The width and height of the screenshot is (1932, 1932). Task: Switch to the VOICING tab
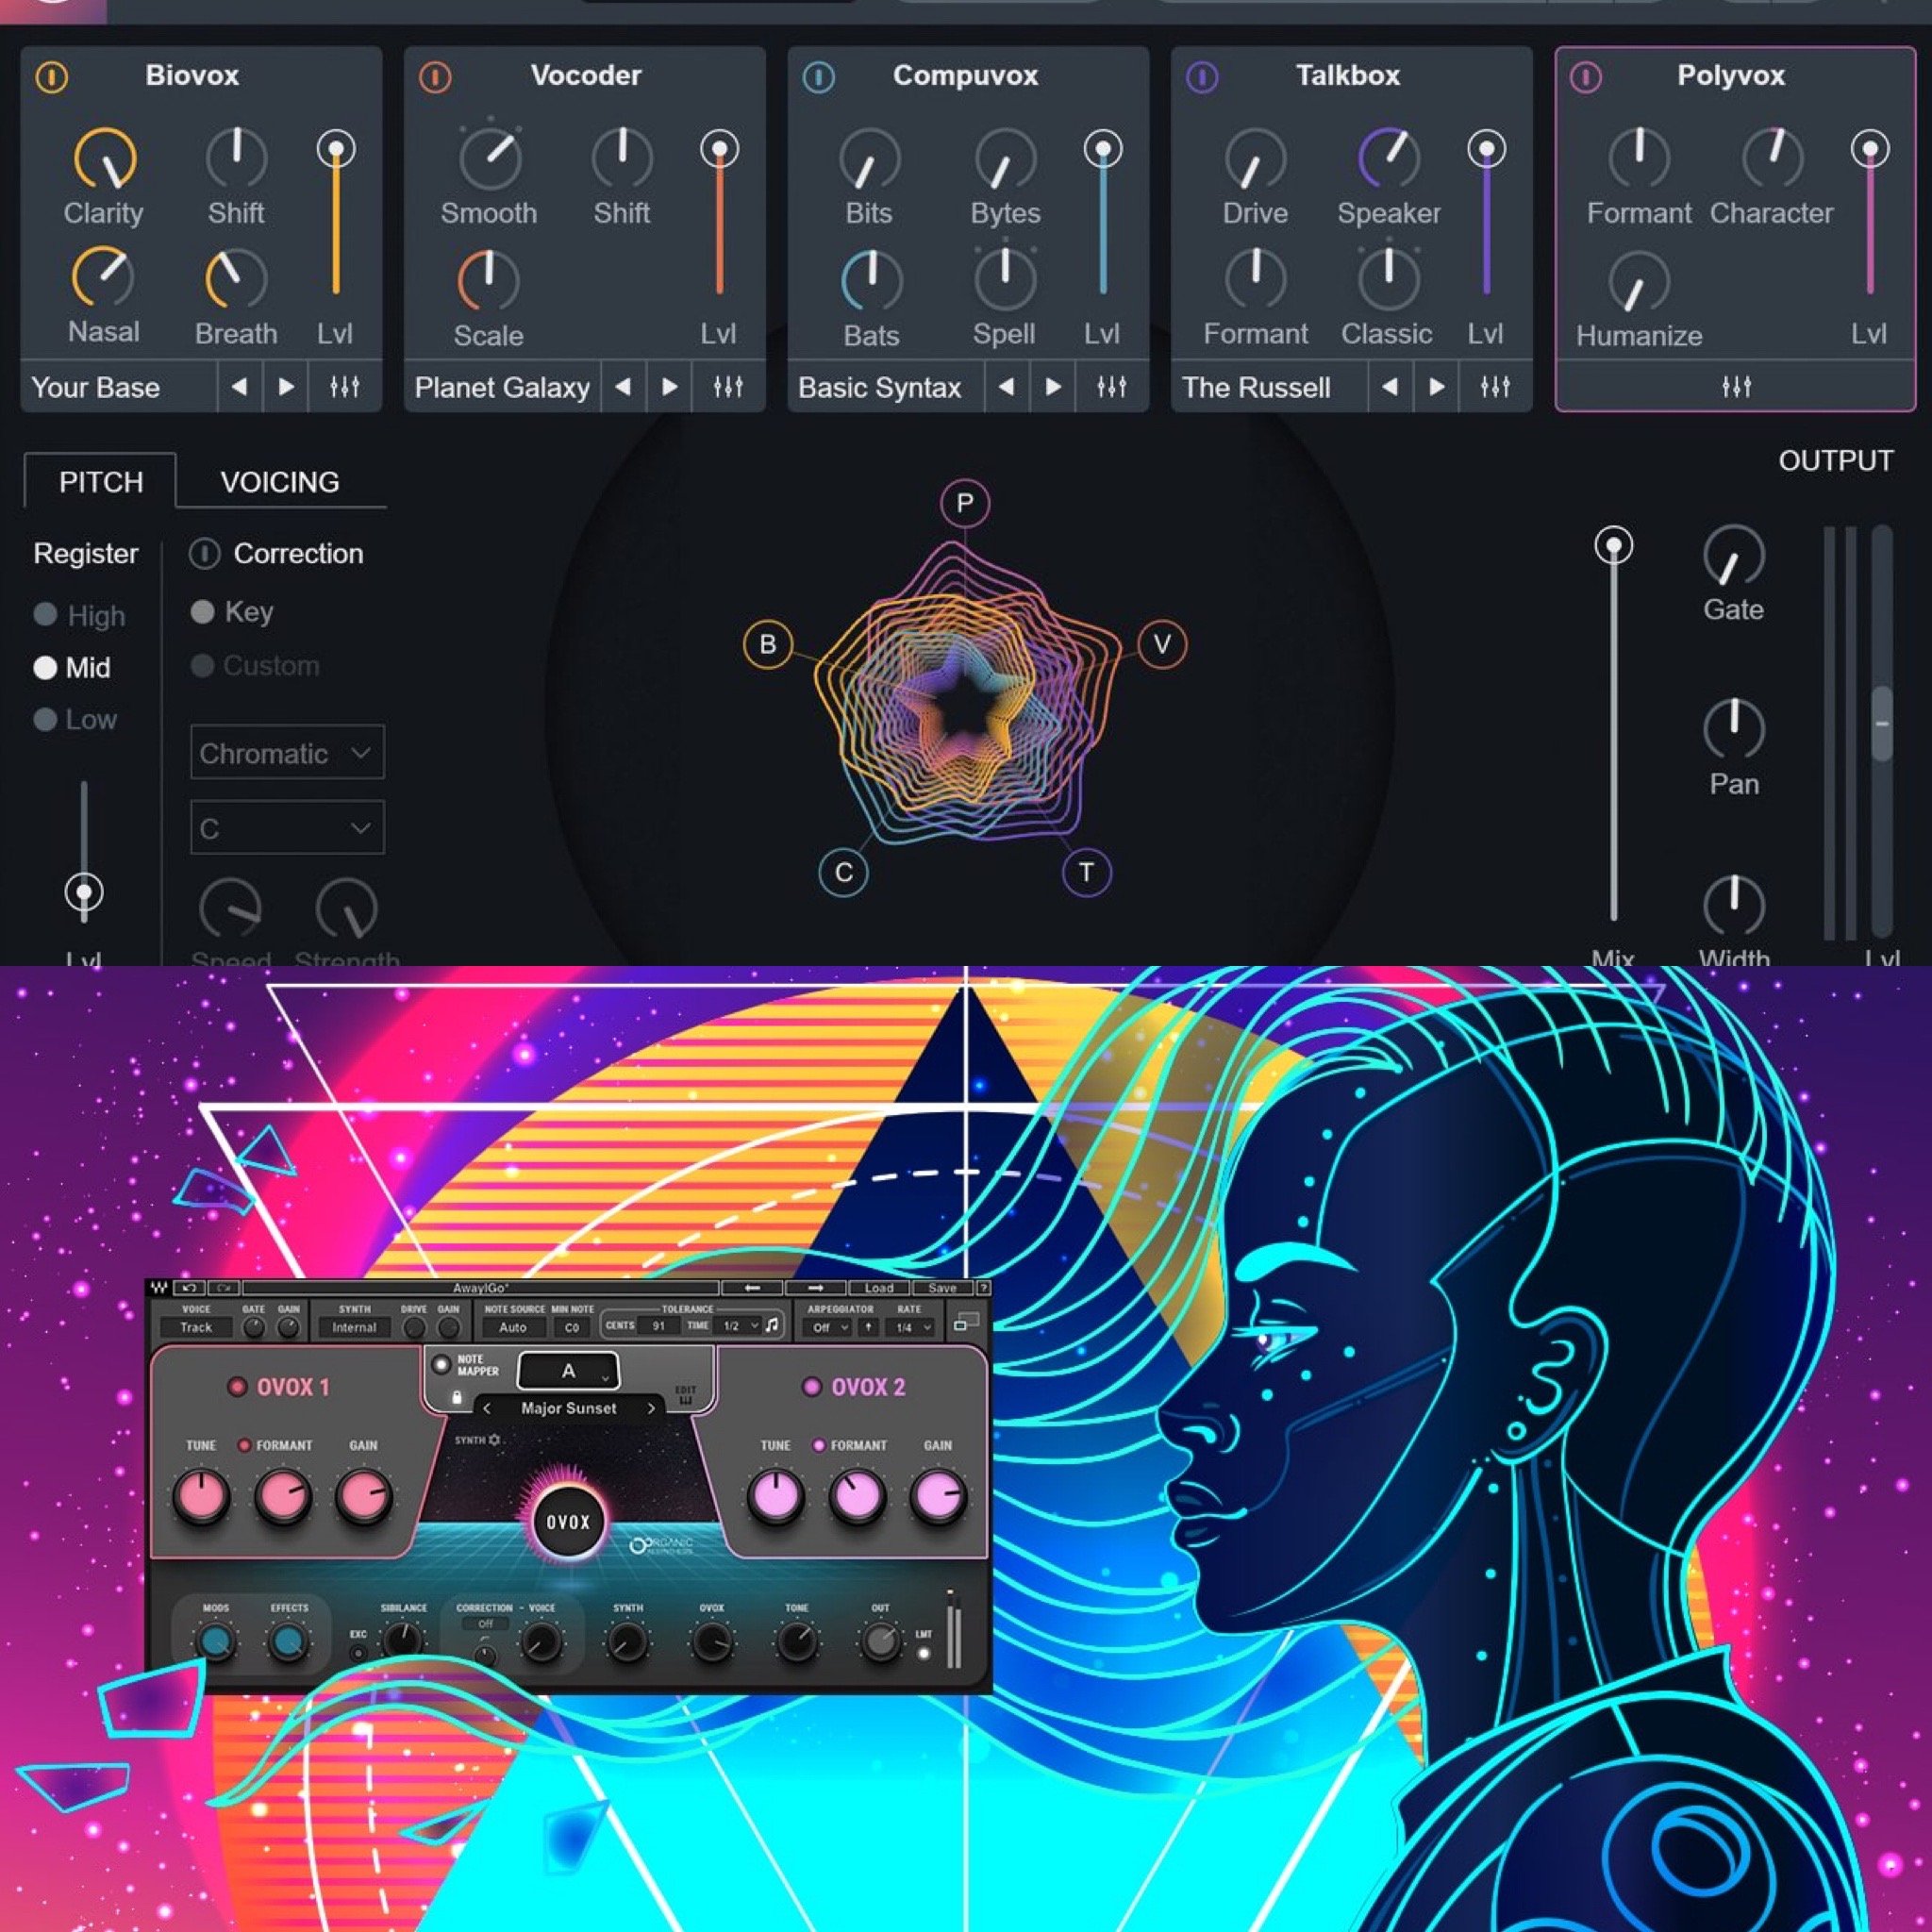(280, 482)
